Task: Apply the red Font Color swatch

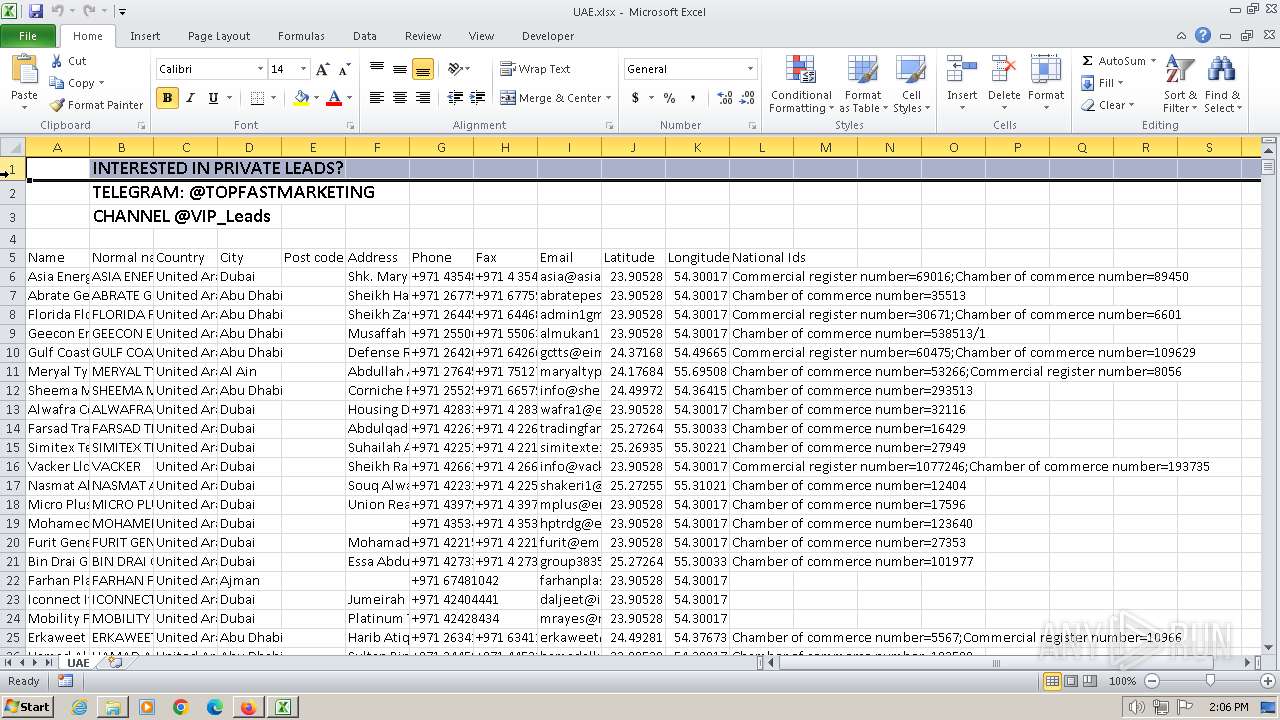Action: 333,98
